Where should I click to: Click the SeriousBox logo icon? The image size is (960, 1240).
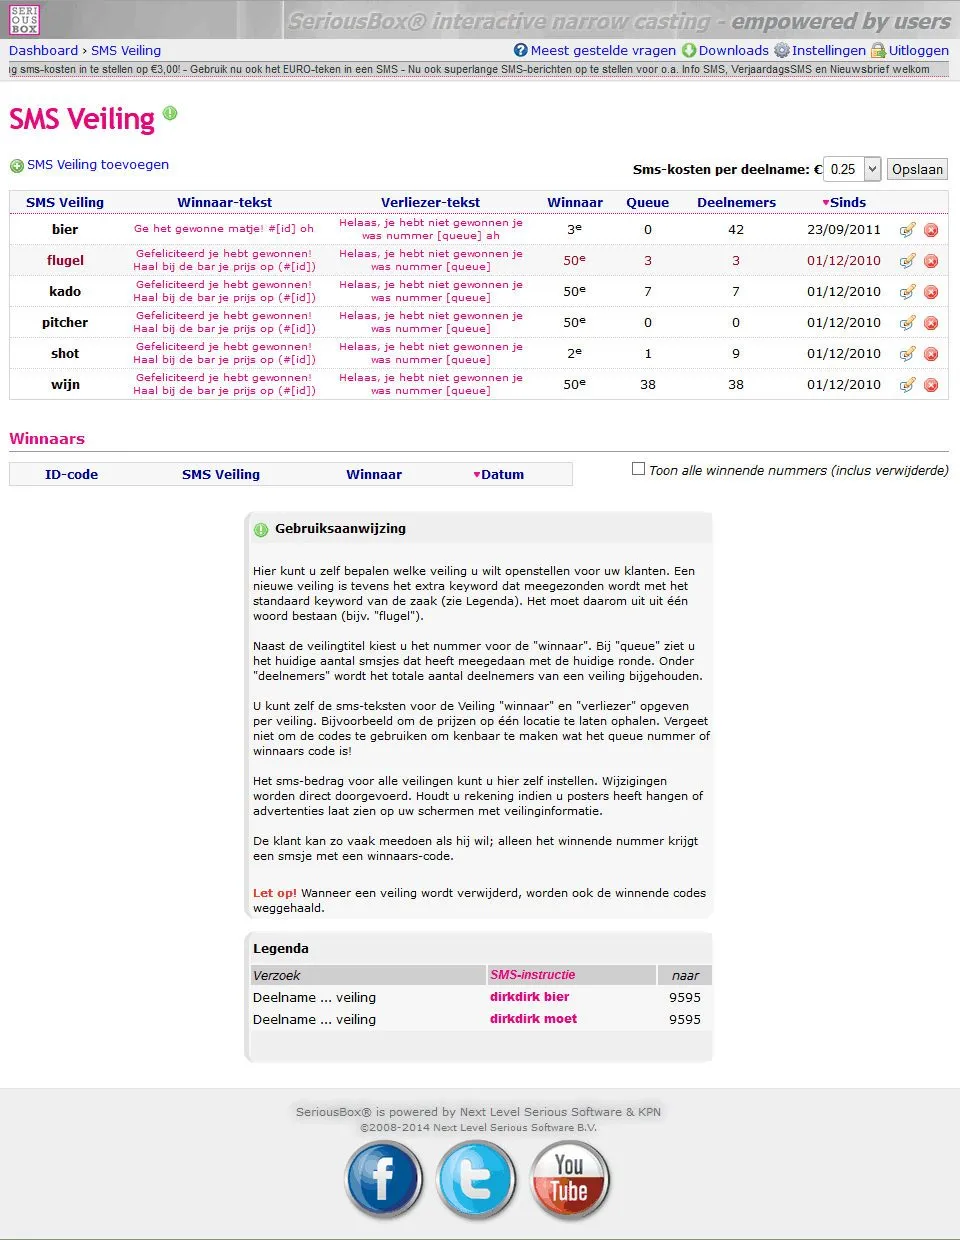point(24,20)
